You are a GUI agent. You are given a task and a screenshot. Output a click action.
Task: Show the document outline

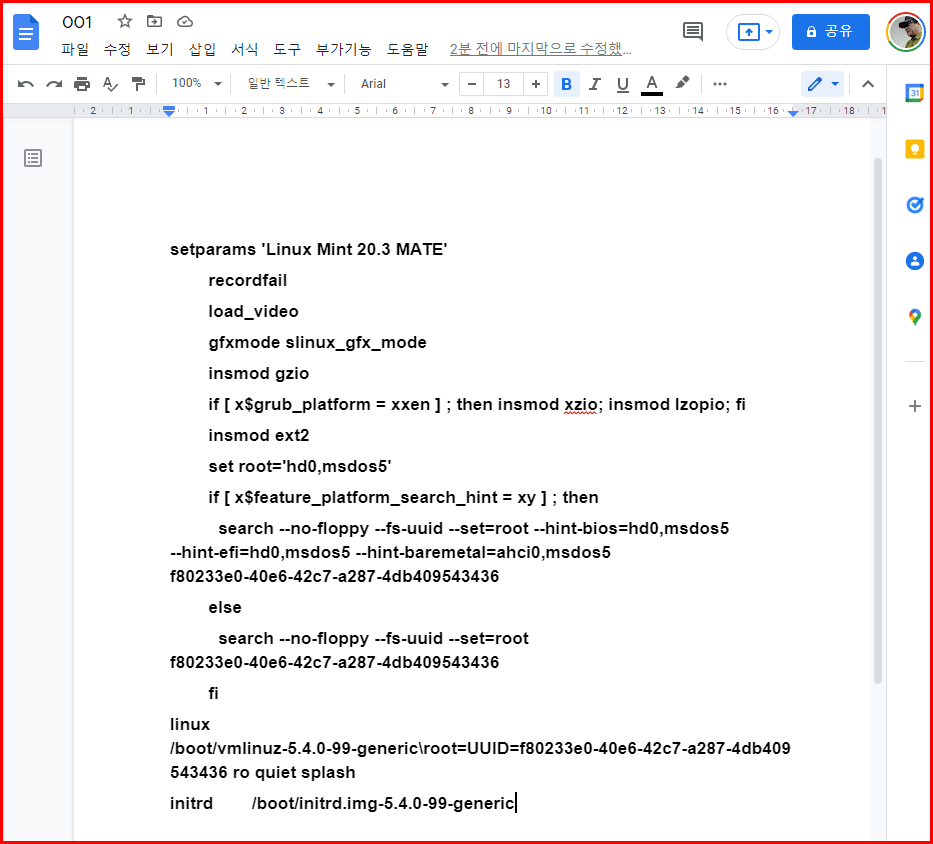[33, 158]
